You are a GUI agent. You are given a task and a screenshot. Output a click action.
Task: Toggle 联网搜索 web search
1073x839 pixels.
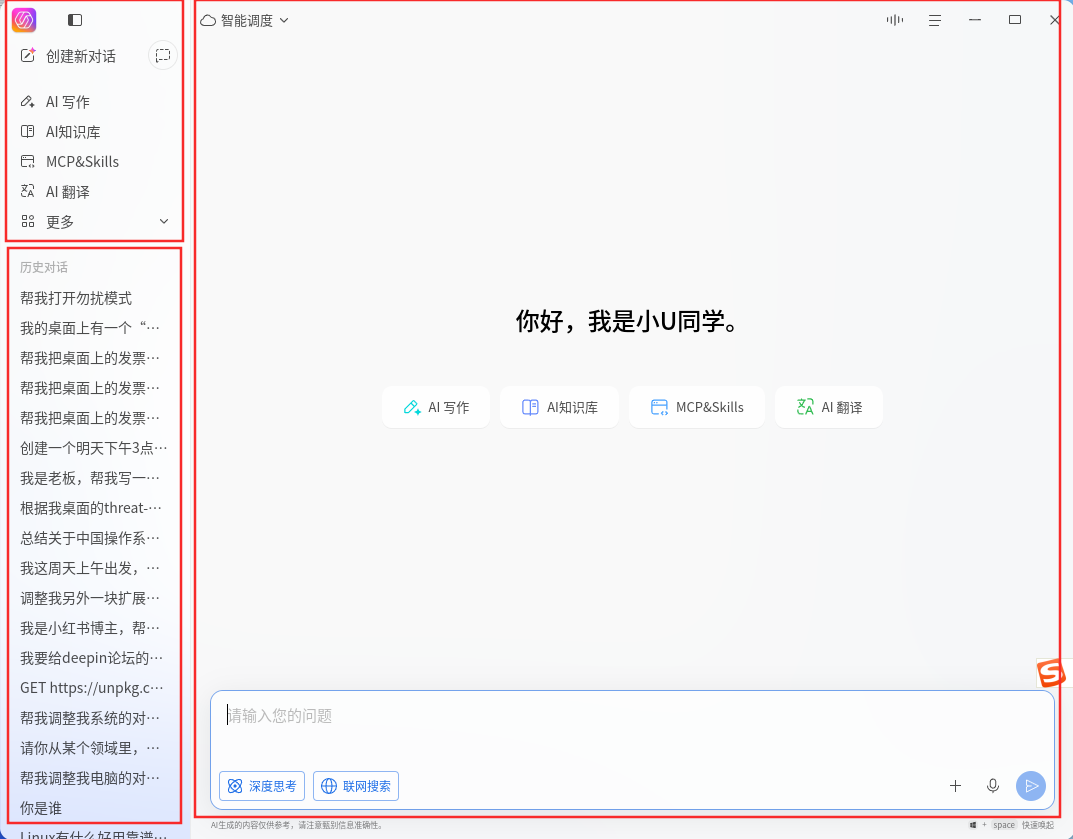(x=356, y=786)
